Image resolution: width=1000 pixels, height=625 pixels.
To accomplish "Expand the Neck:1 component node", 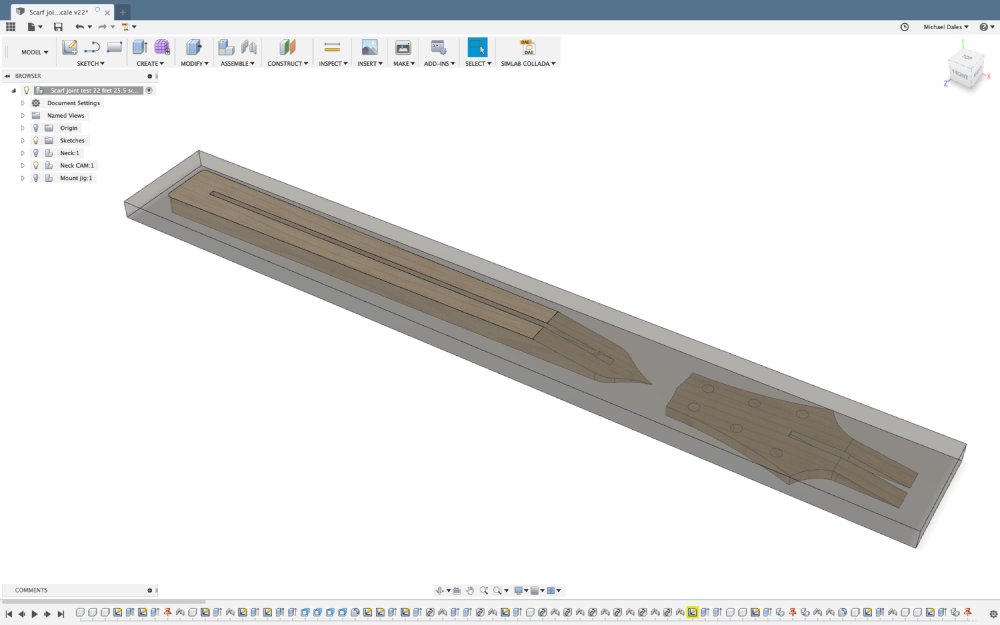I will pyautogui.click(x=23, y=153).
